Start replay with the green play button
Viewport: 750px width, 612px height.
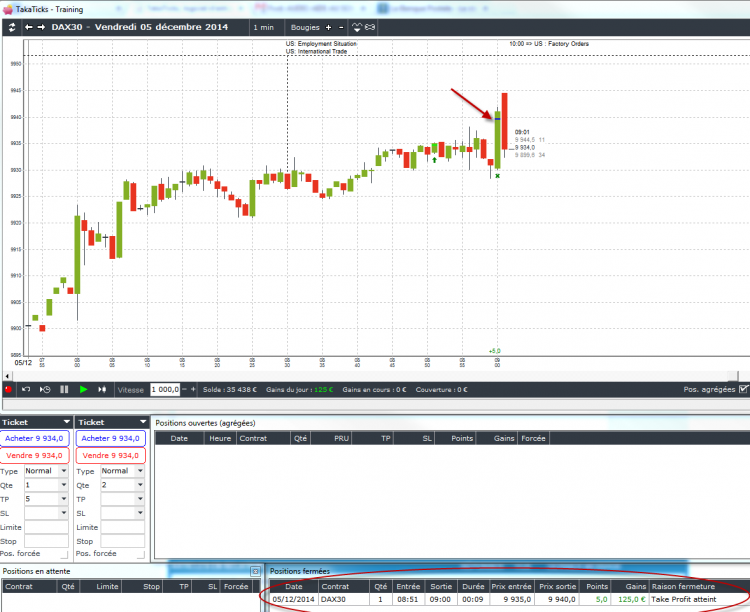point(83,389)
